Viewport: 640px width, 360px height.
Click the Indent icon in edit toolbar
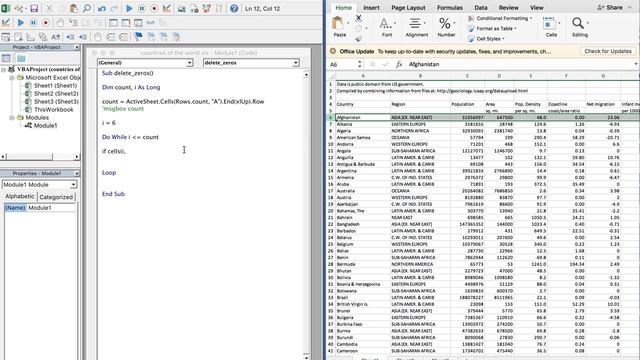(70, 37)
